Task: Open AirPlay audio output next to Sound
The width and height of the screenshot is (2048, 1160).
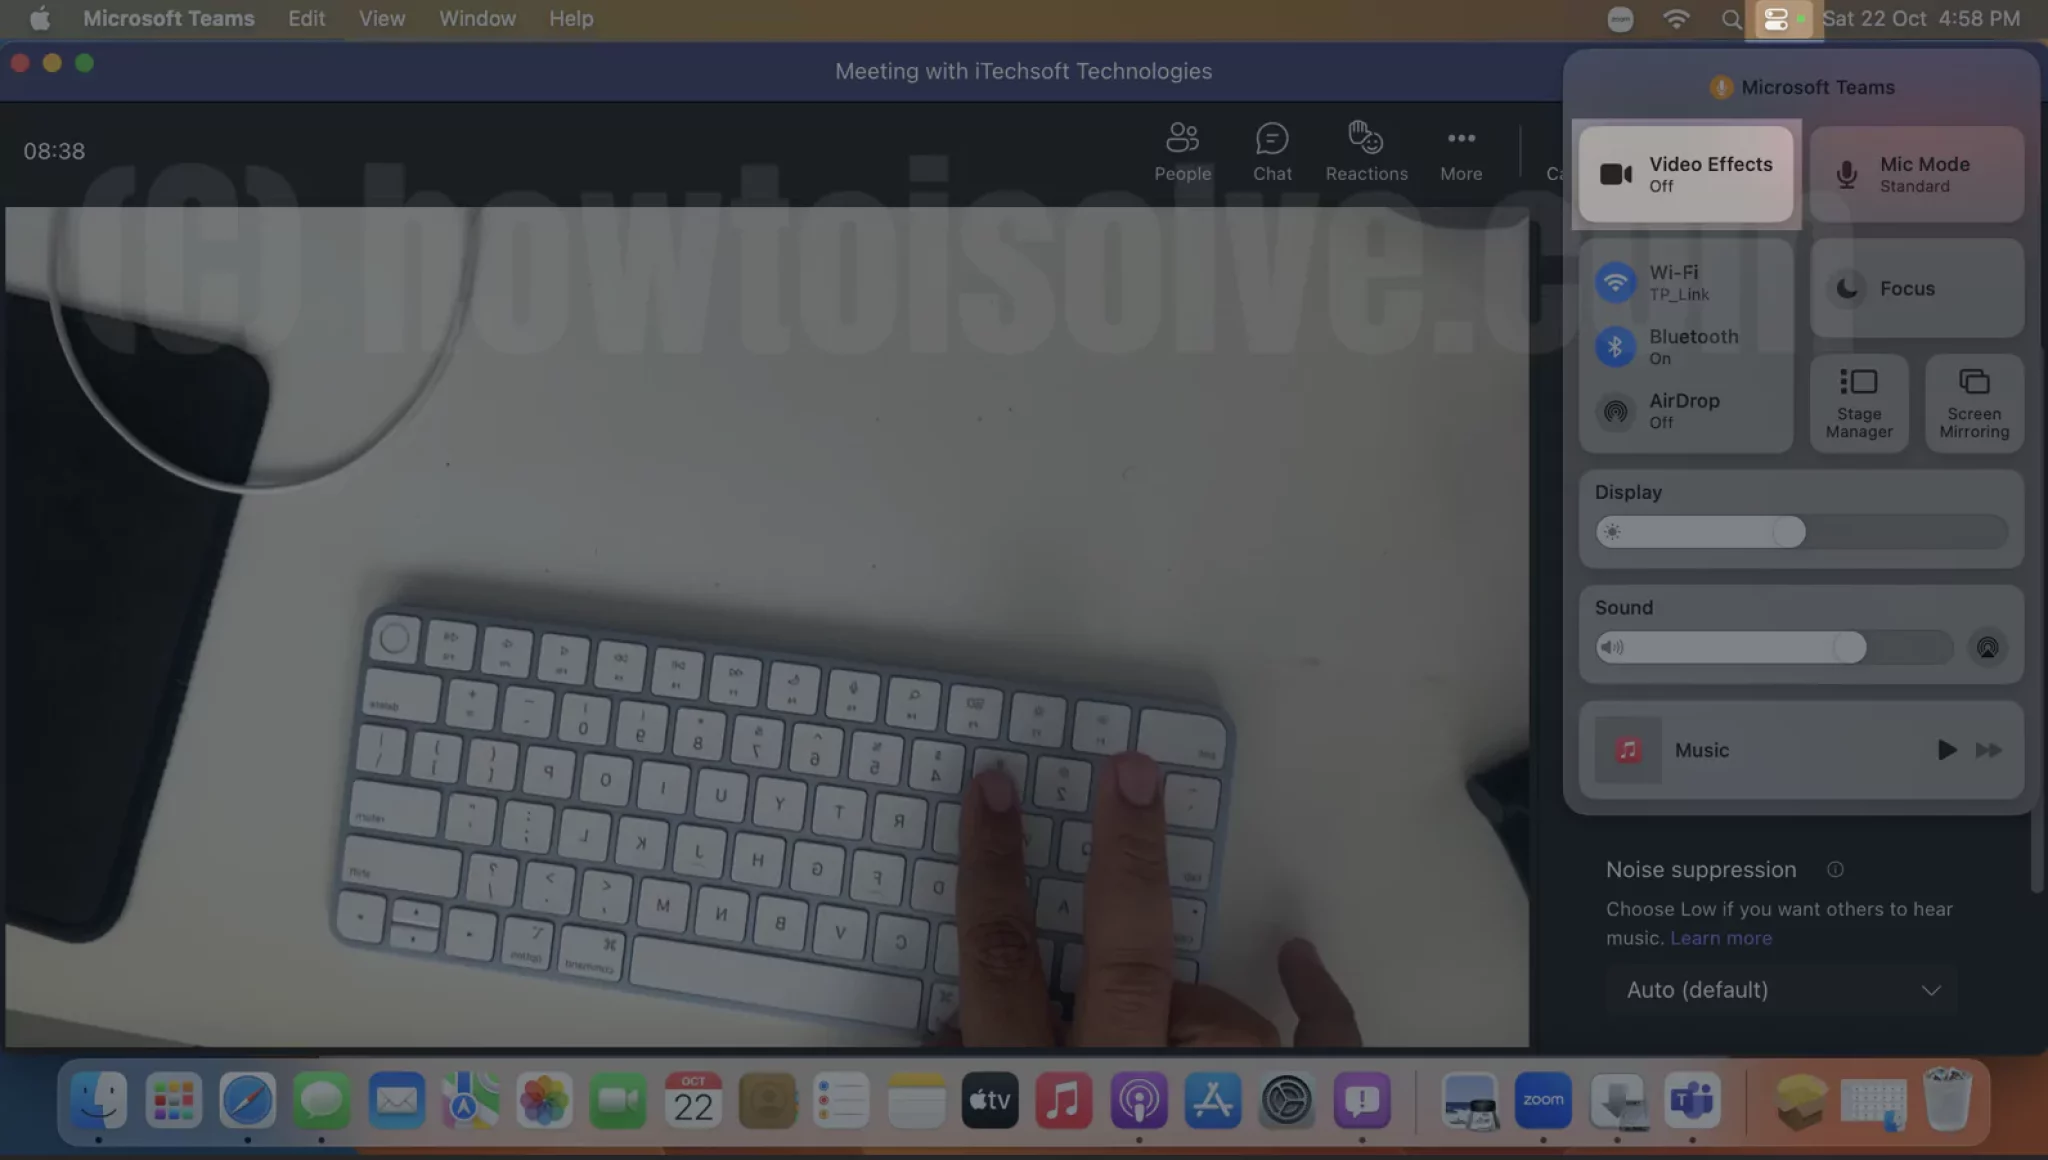Action: pos(1987,647)
